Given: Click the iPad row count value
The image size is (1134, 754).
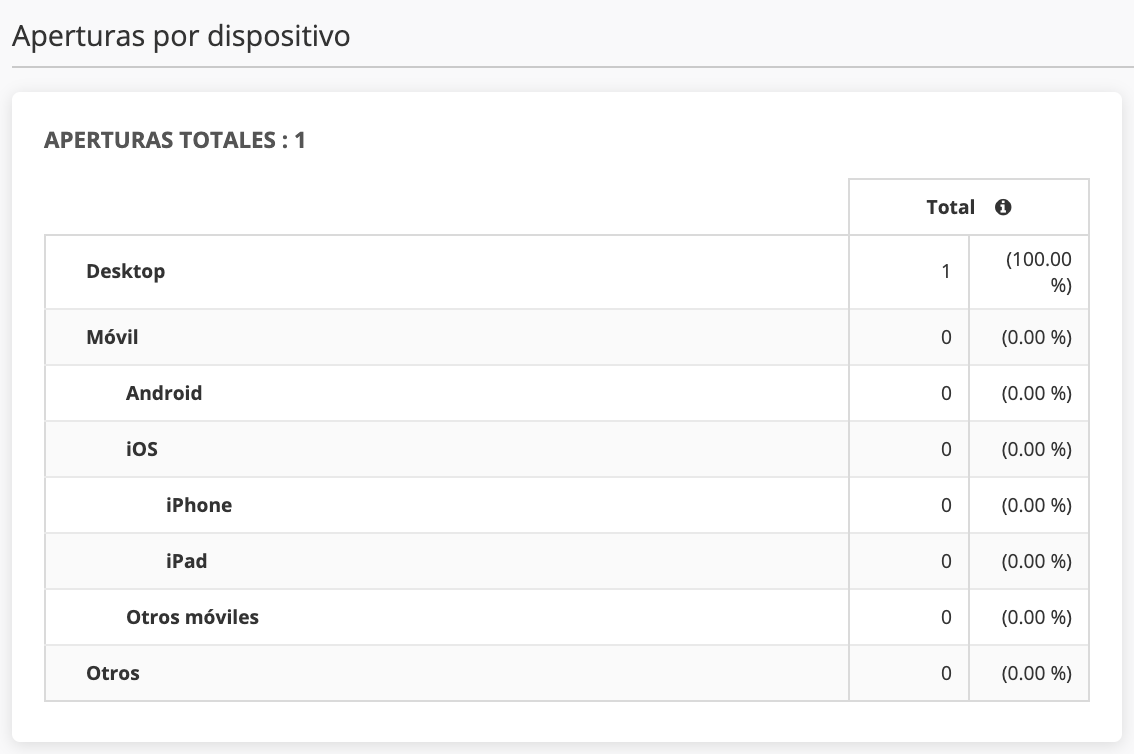Looking at the screenshot, I should click(946, 561).
